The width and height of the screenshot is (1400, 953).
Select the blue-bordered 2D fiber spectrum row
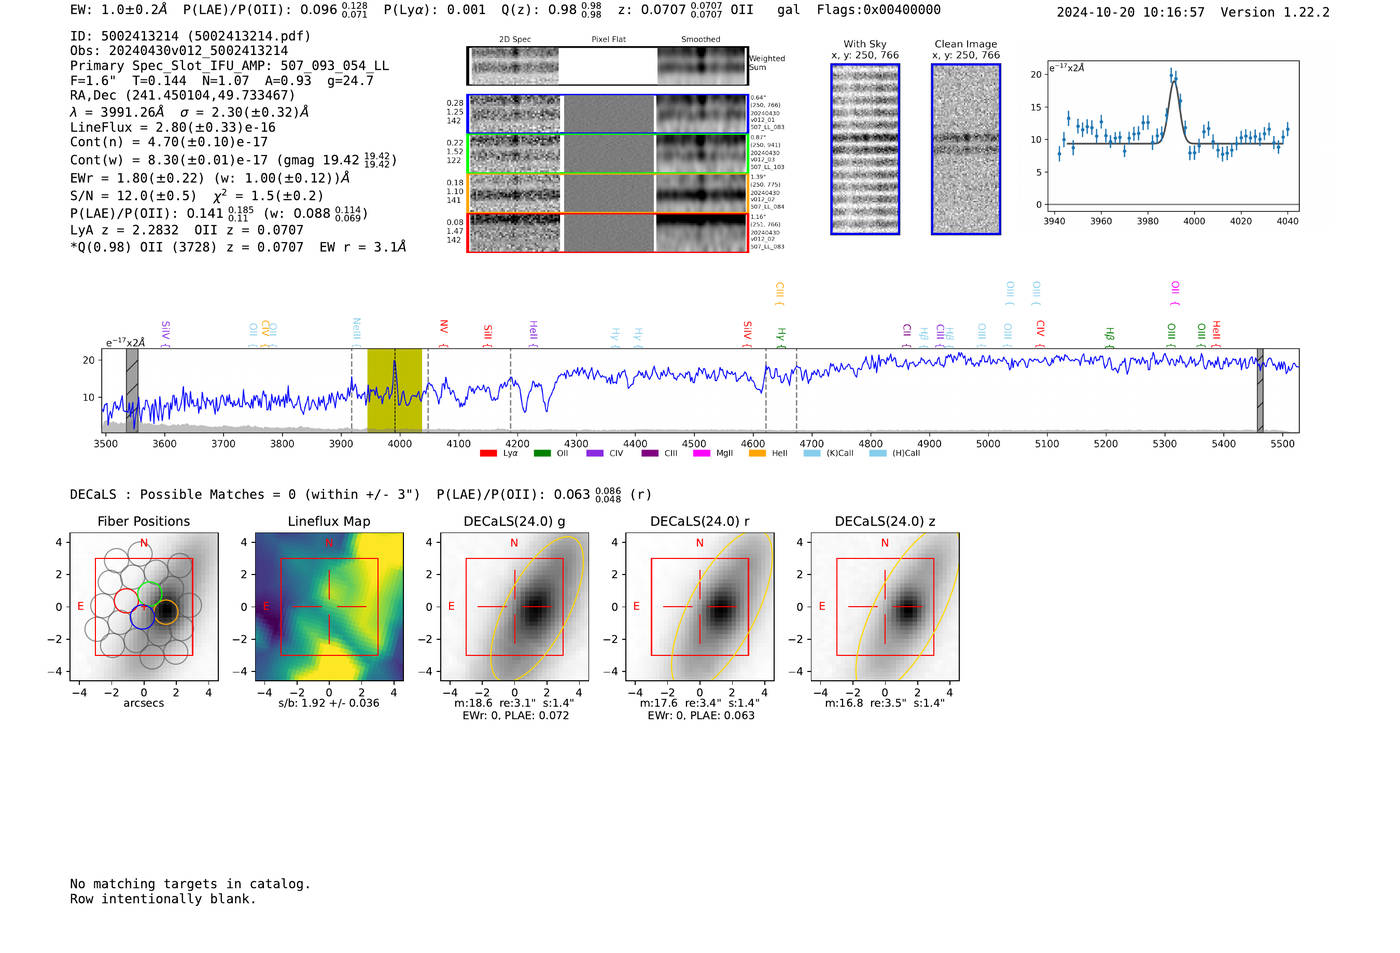pyautogui.click(x=607, y=114)
